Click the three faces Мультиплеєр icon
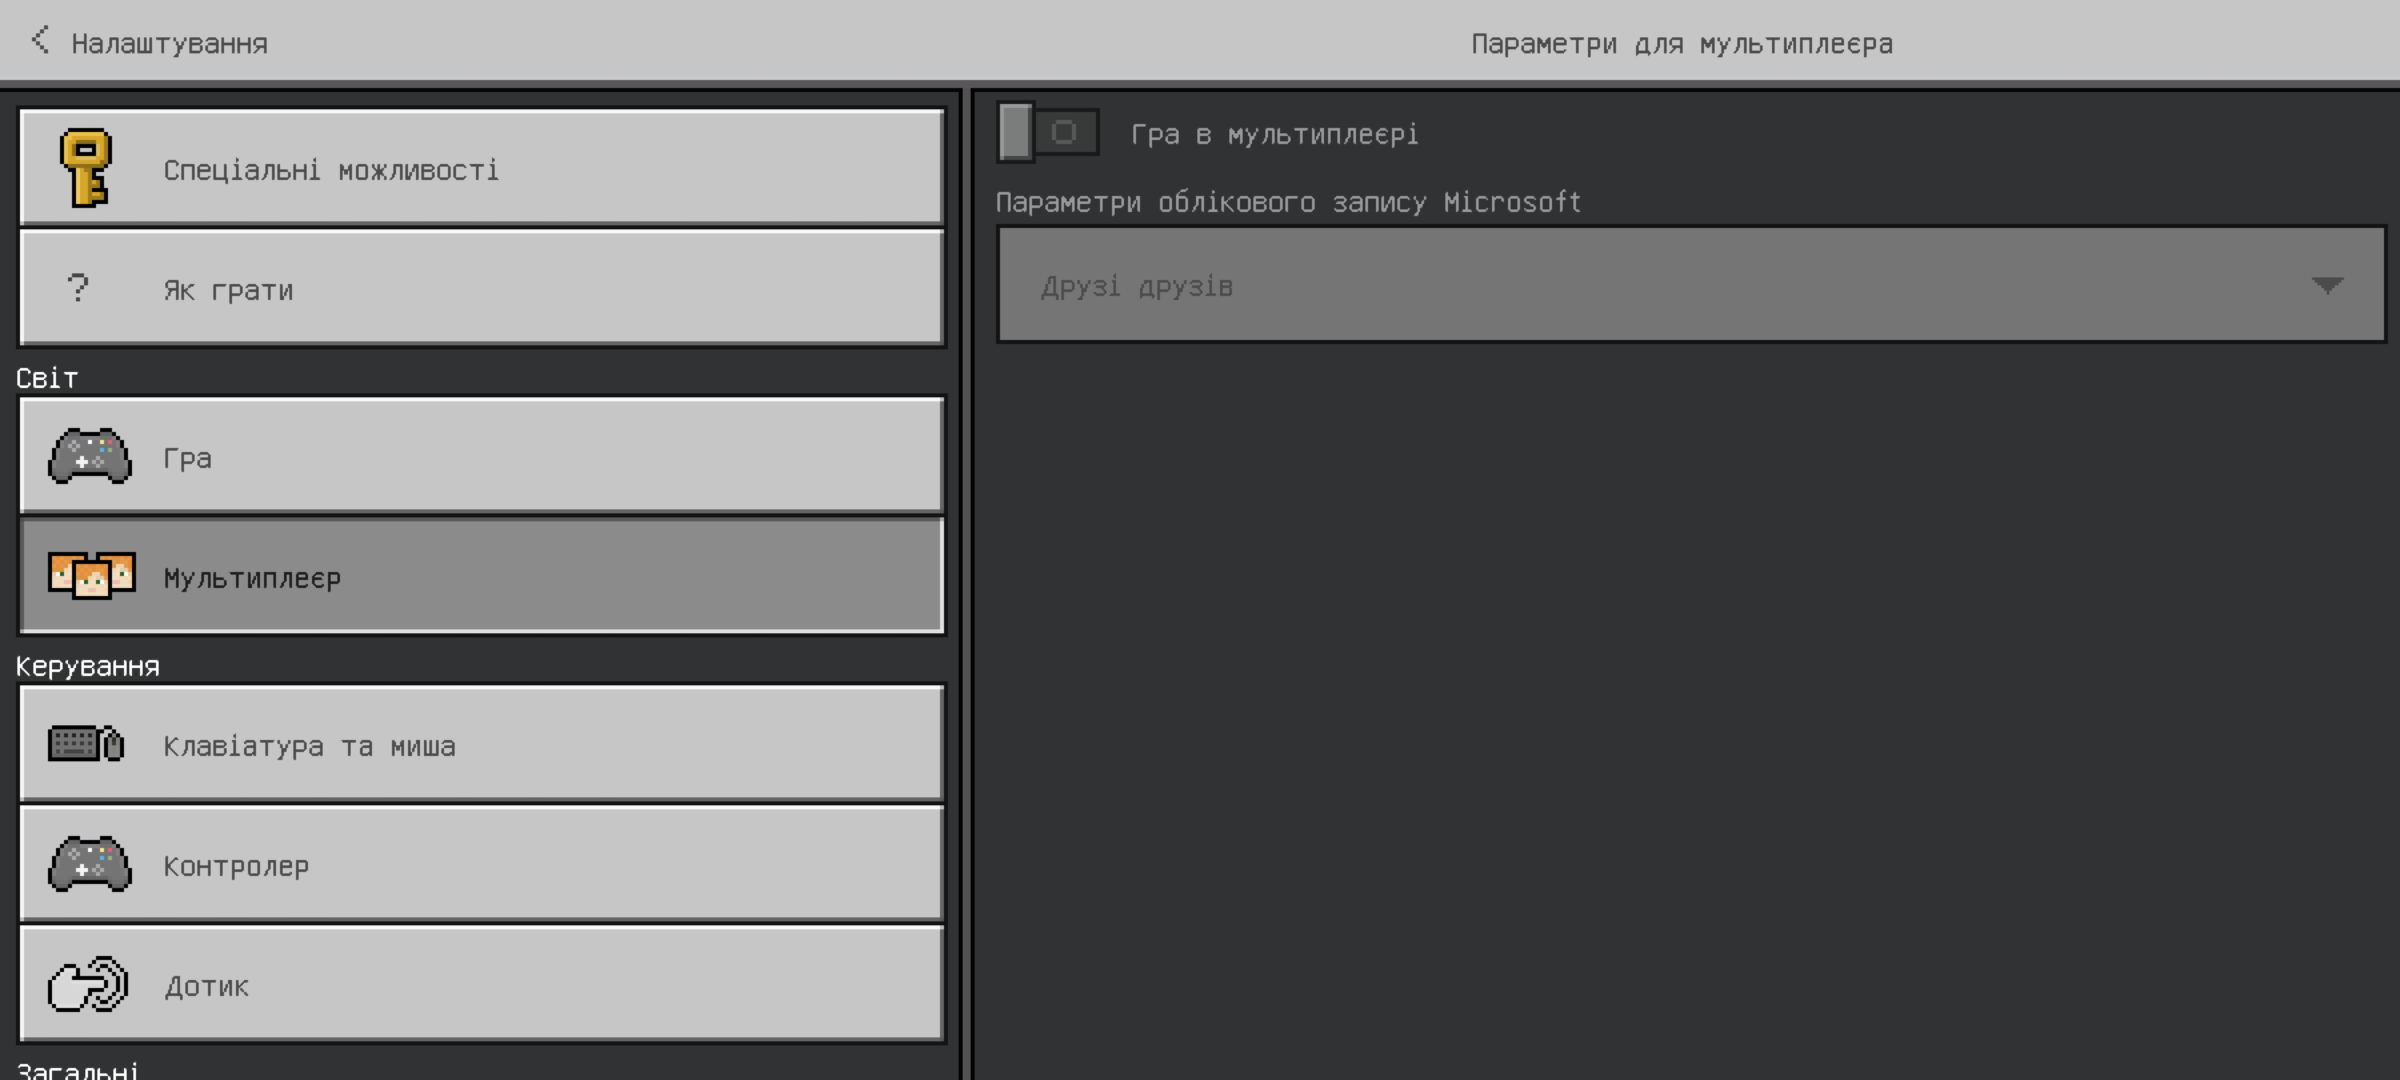Screen dimensions: 2400x1080 (x=92, y=576)
